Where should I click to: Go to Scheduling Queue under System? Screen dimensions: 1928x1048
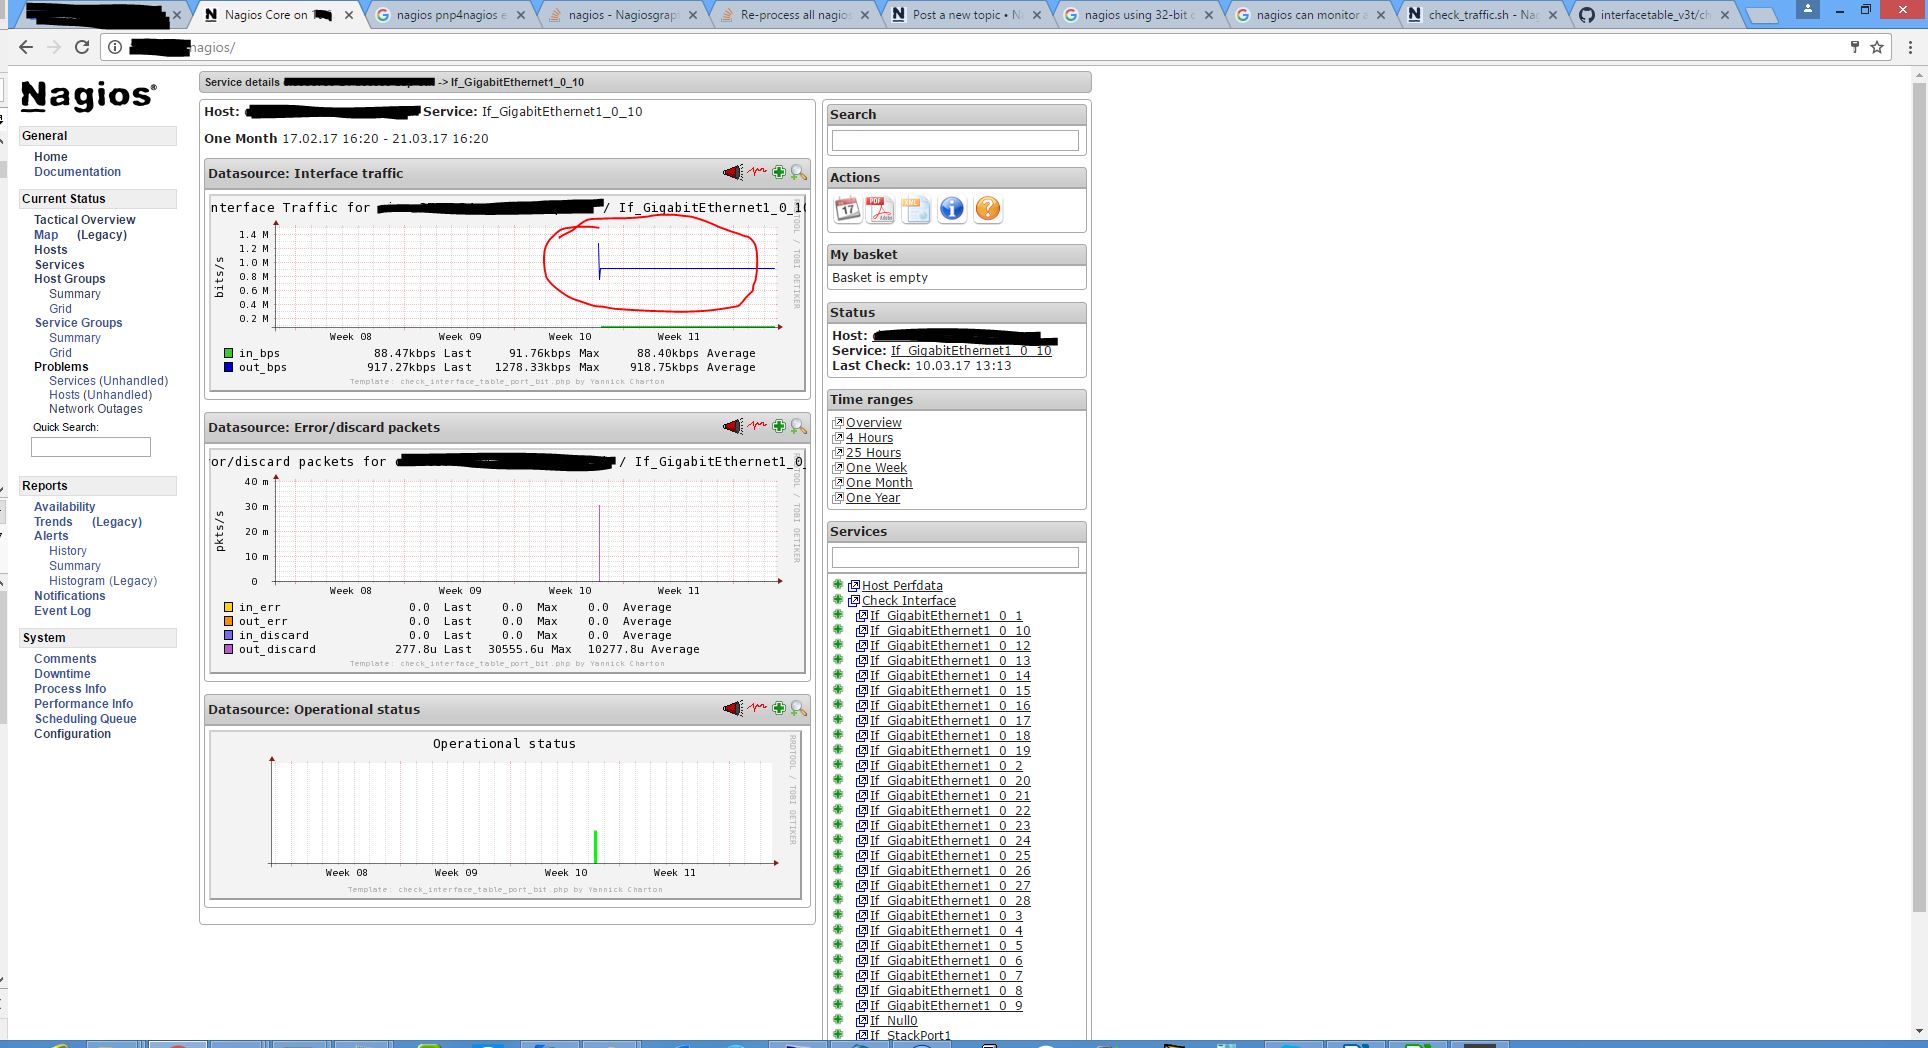[x=85, y=719]
